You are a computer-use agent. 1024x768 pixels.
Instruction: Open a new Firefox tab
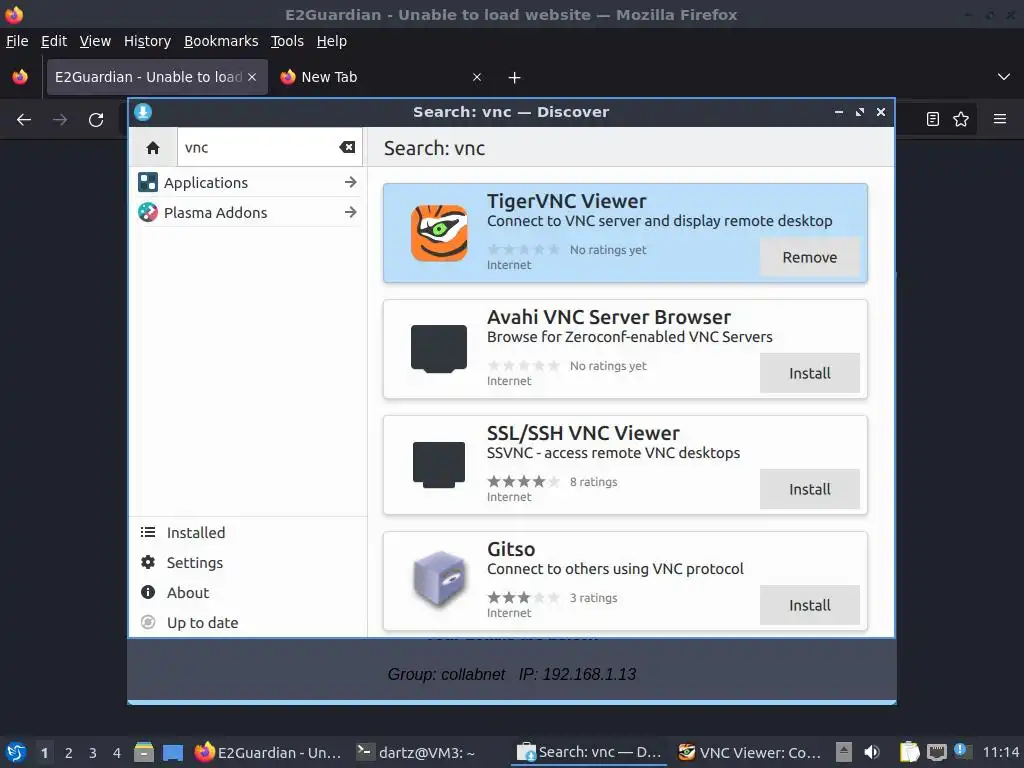(515, 78)
